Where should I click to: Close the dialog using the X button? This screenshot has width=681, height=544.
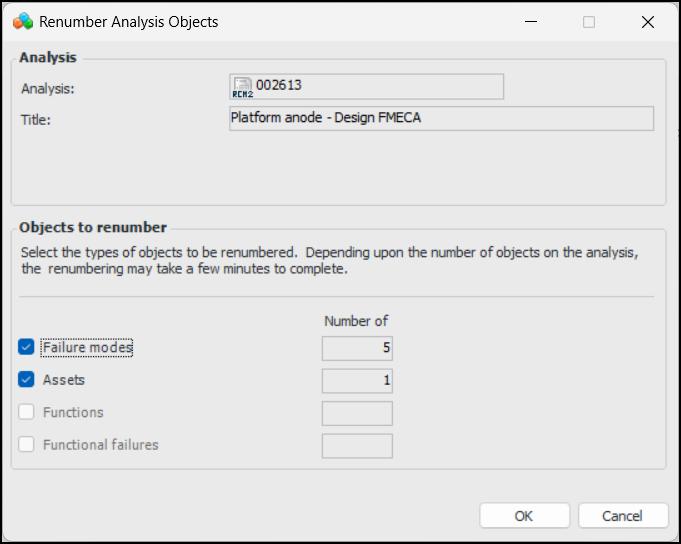click(647, 21)
